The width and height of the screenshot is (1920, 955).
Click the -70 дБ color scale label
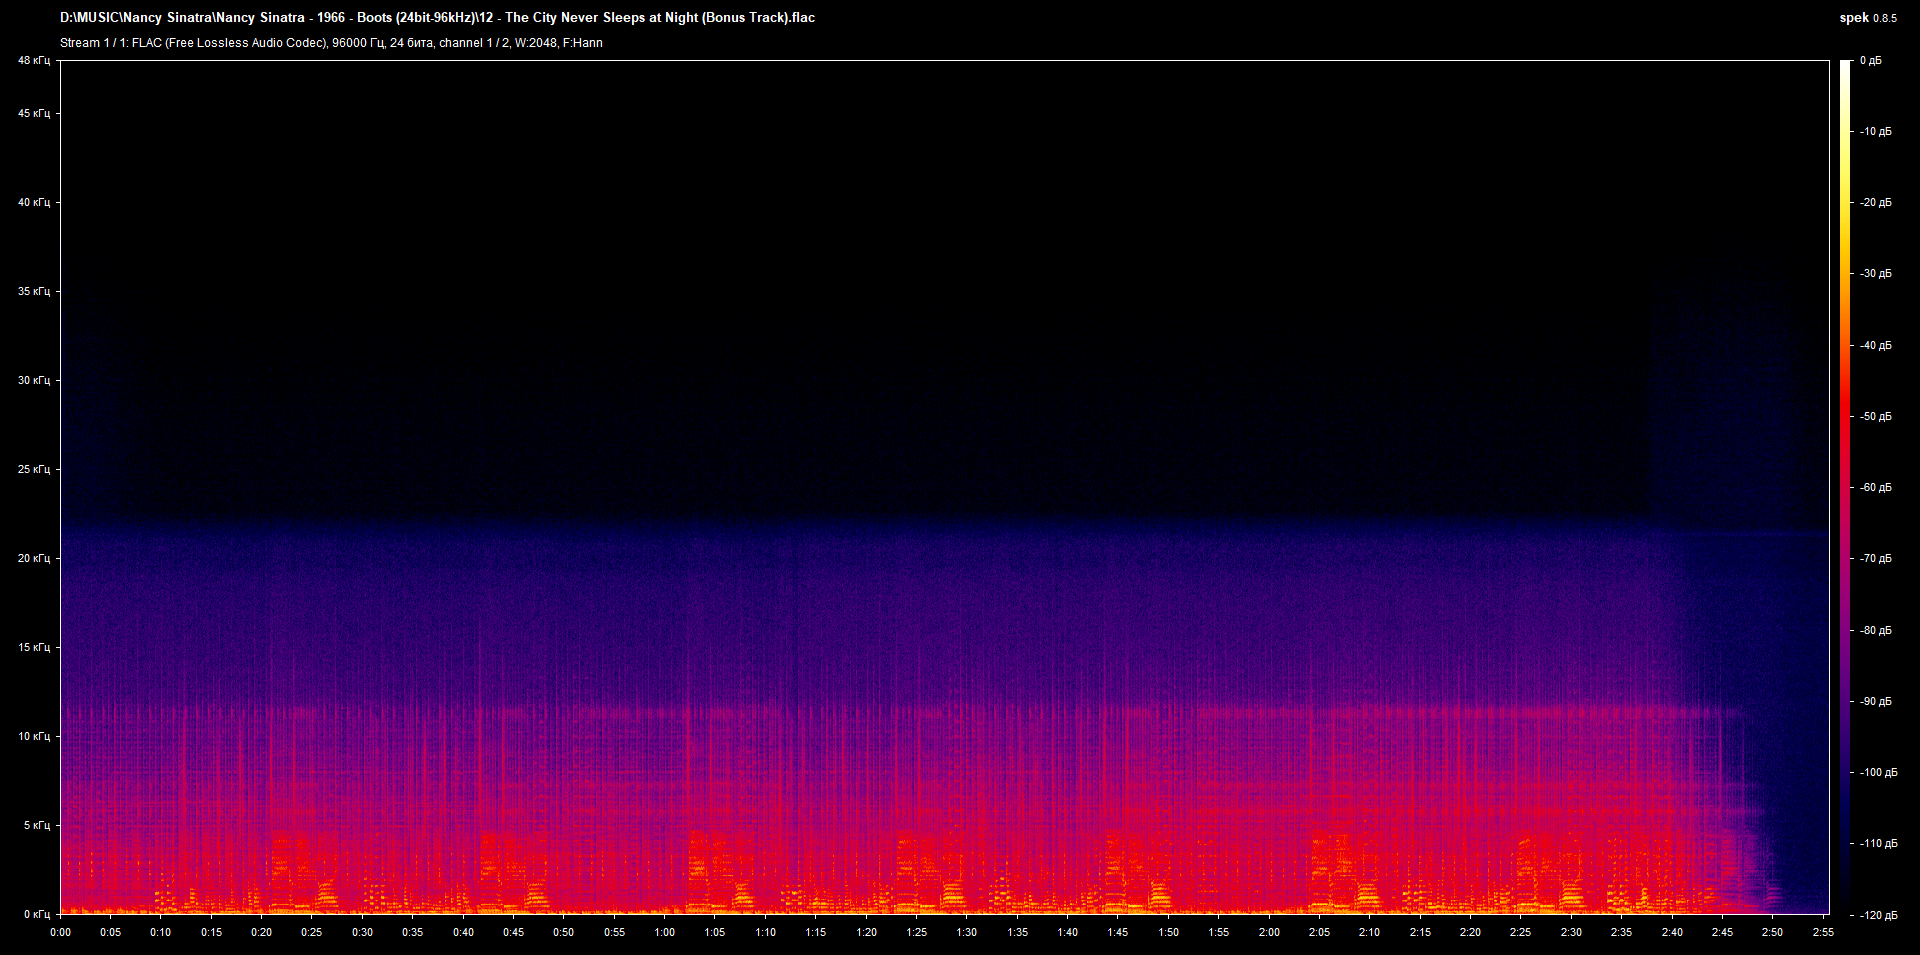1875,559
